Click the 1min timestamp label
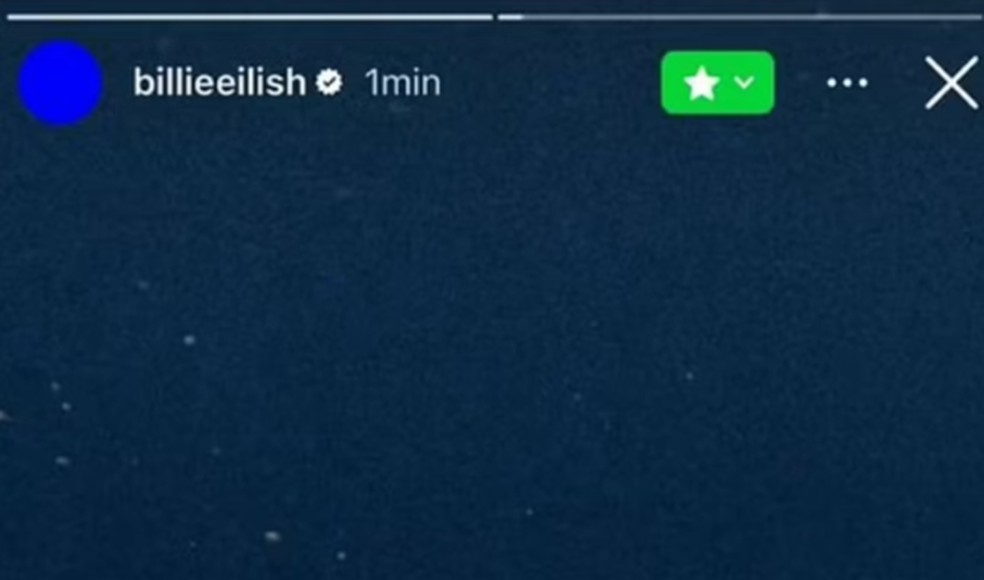This screenshot has height=580, width=984. (x=403, y=83)
